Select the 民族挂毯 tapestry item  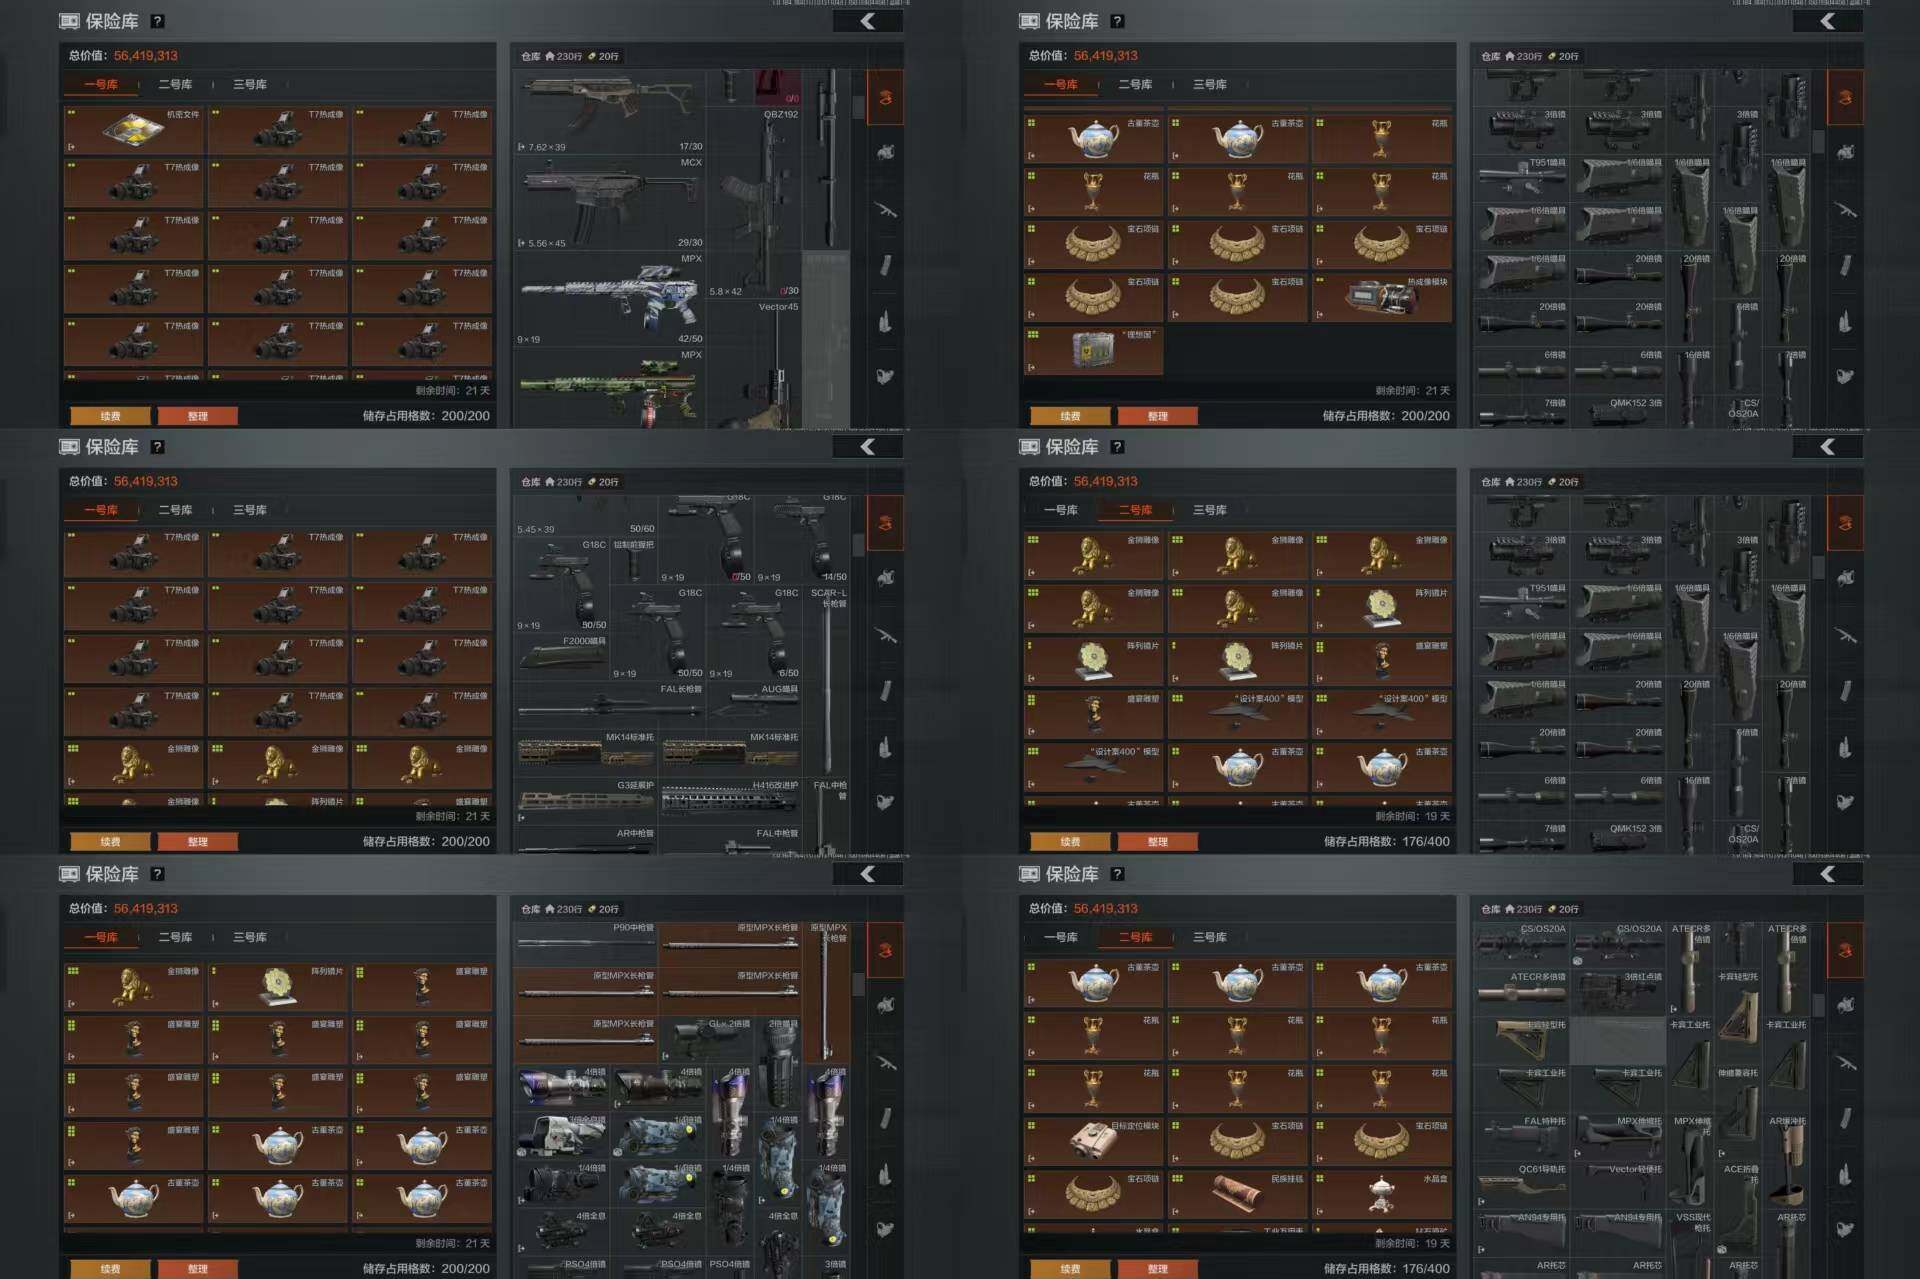(1238, 1193)
